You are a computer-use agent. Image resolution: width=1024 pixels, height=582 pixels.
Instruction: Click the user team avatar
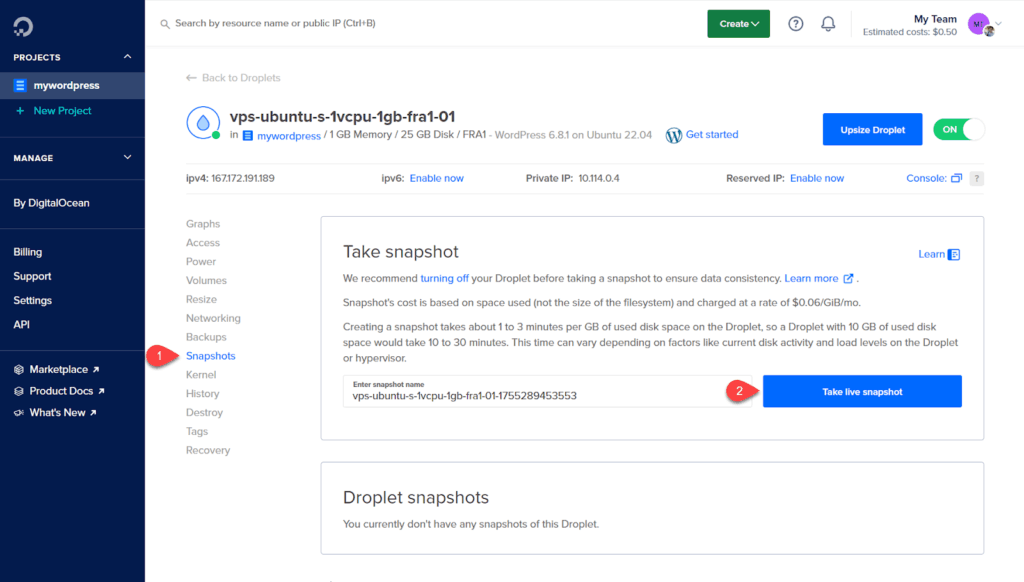[x=979, y=24]
